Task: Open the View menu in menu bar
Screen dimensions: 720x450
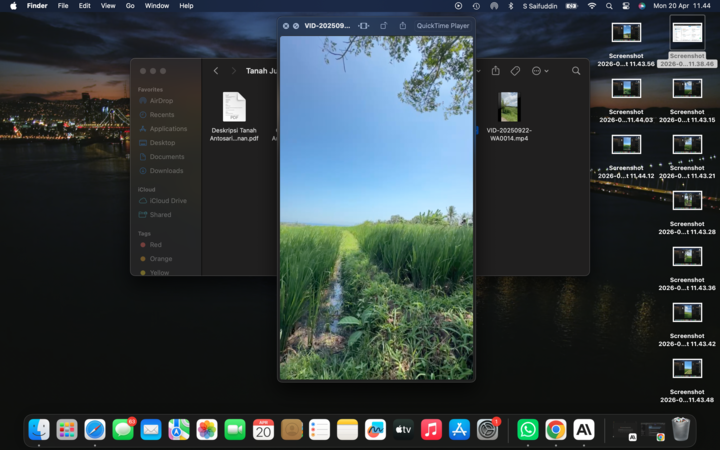Action: (107, 6)
